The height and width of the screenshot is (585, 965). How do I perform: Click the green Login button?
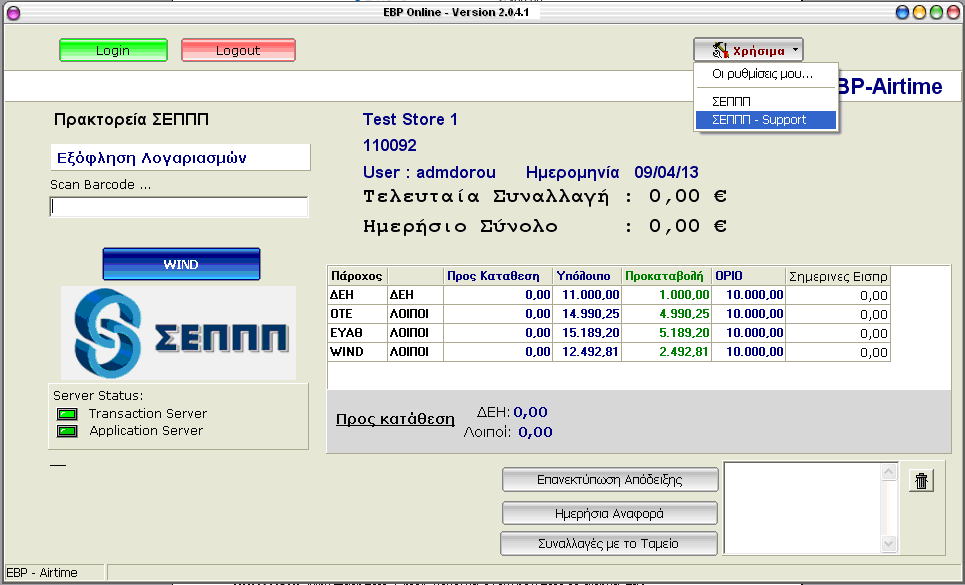click(x=113, y=50)
